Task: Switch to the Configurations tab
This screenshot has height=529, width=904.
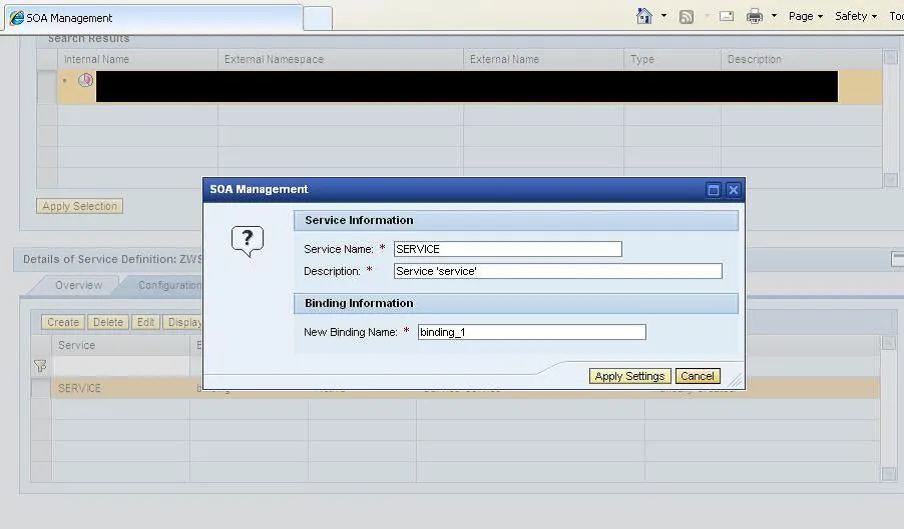Action: coord(168,285)
